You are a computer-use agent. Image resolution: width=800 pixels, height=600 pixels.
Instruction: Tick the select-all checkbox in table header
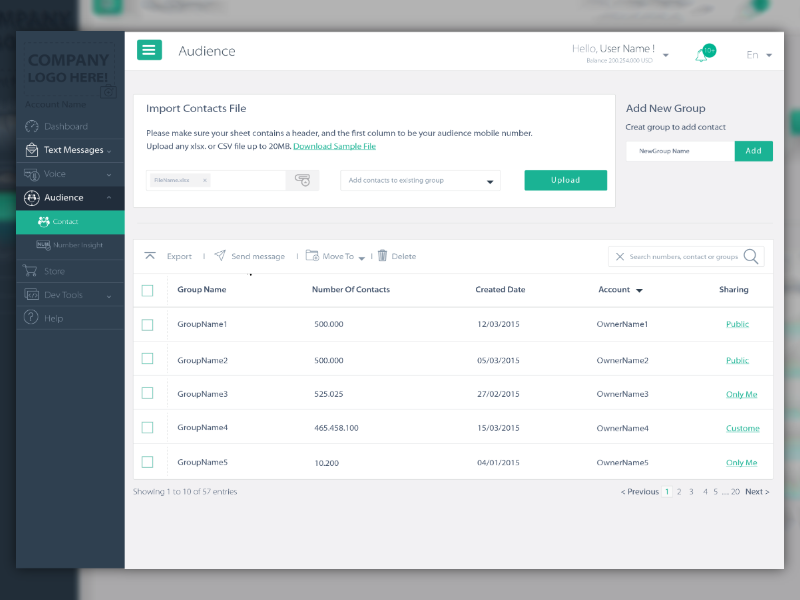coord(147,290)
